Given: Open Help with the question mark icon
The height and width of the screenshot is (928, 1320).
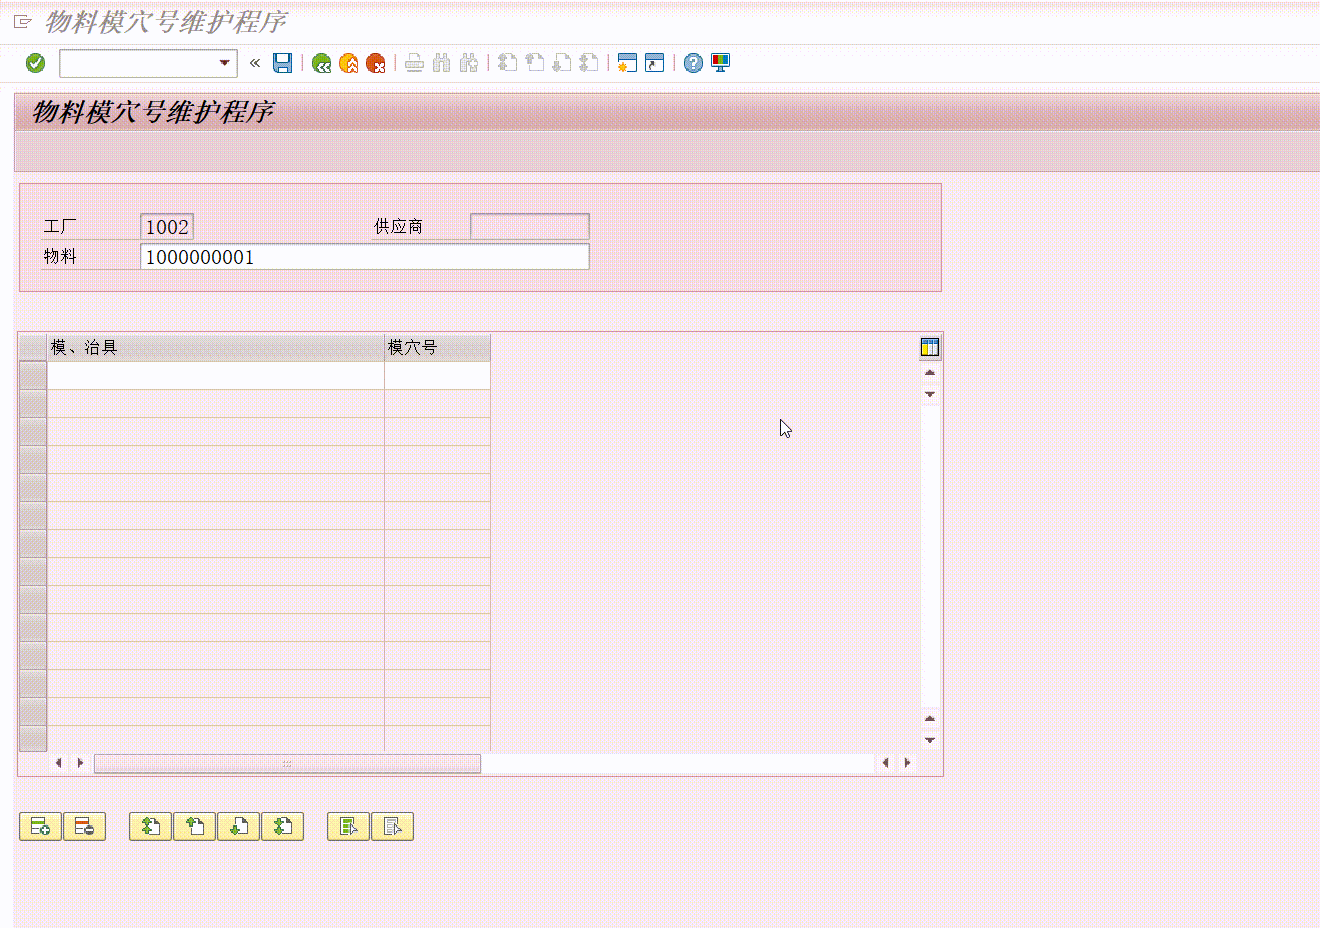Looking at the screenshot, I should [x=693, y=63].
